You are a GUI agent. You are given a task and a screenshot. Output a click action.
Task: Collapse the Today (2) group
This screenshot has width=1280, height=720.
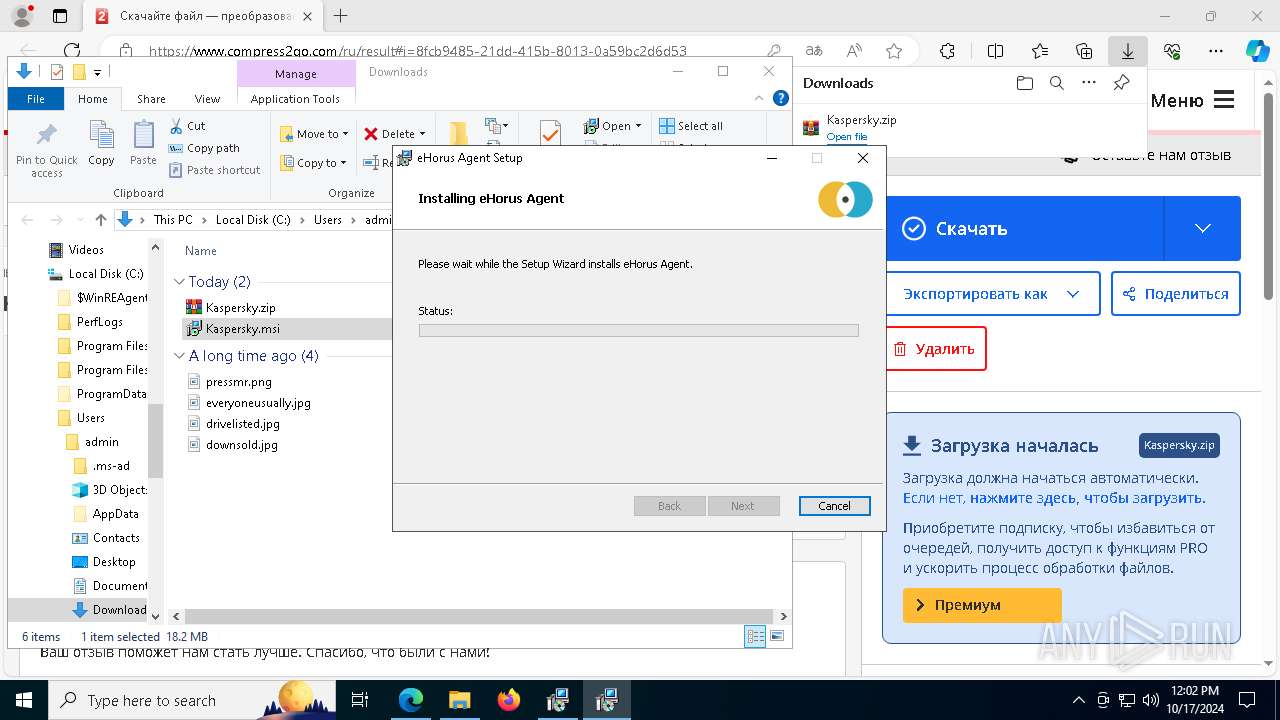(x=180, y=282)
